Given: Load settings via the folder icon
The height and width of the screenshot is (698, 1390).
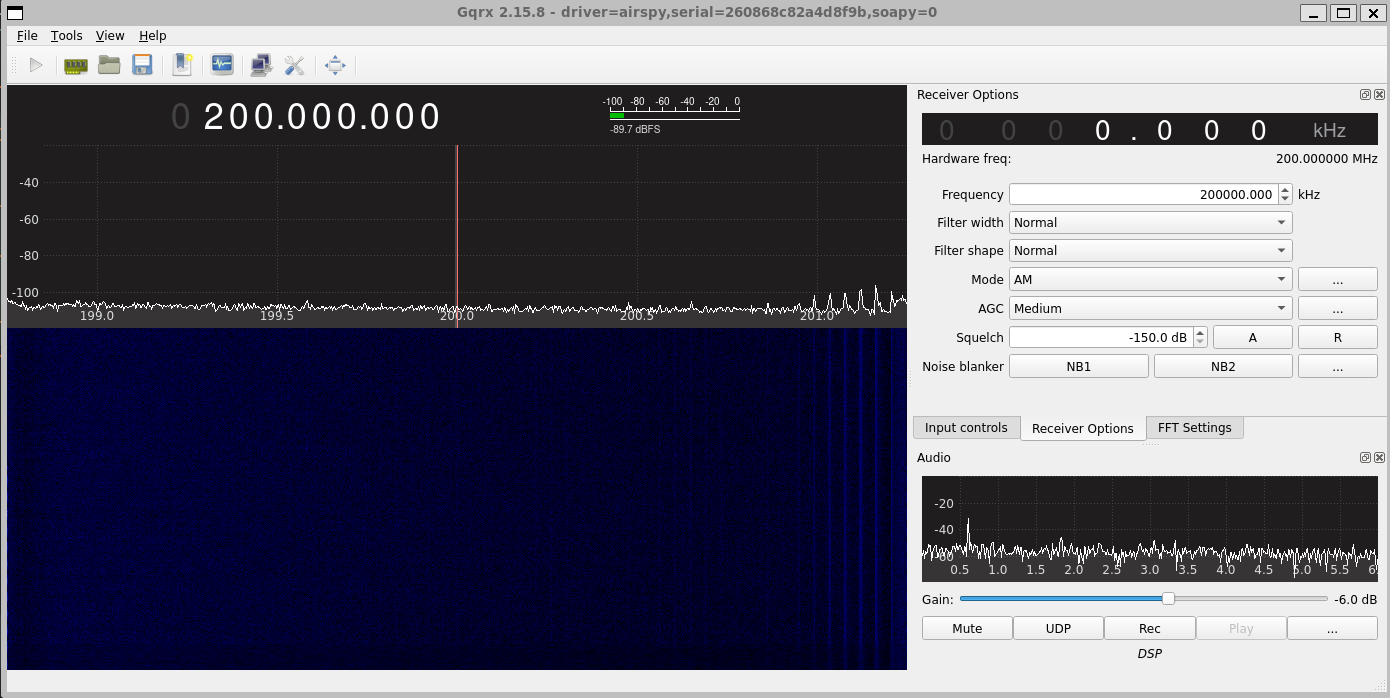Looking at the screenshot, I should (109, 65).
